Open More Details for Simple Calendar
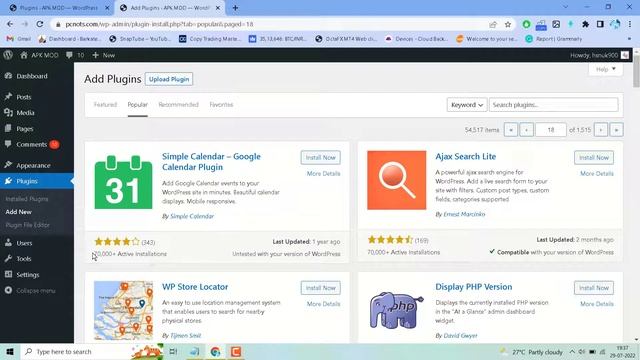The height and width of the screenshot is (360, 640). click(x=323, y=173)
